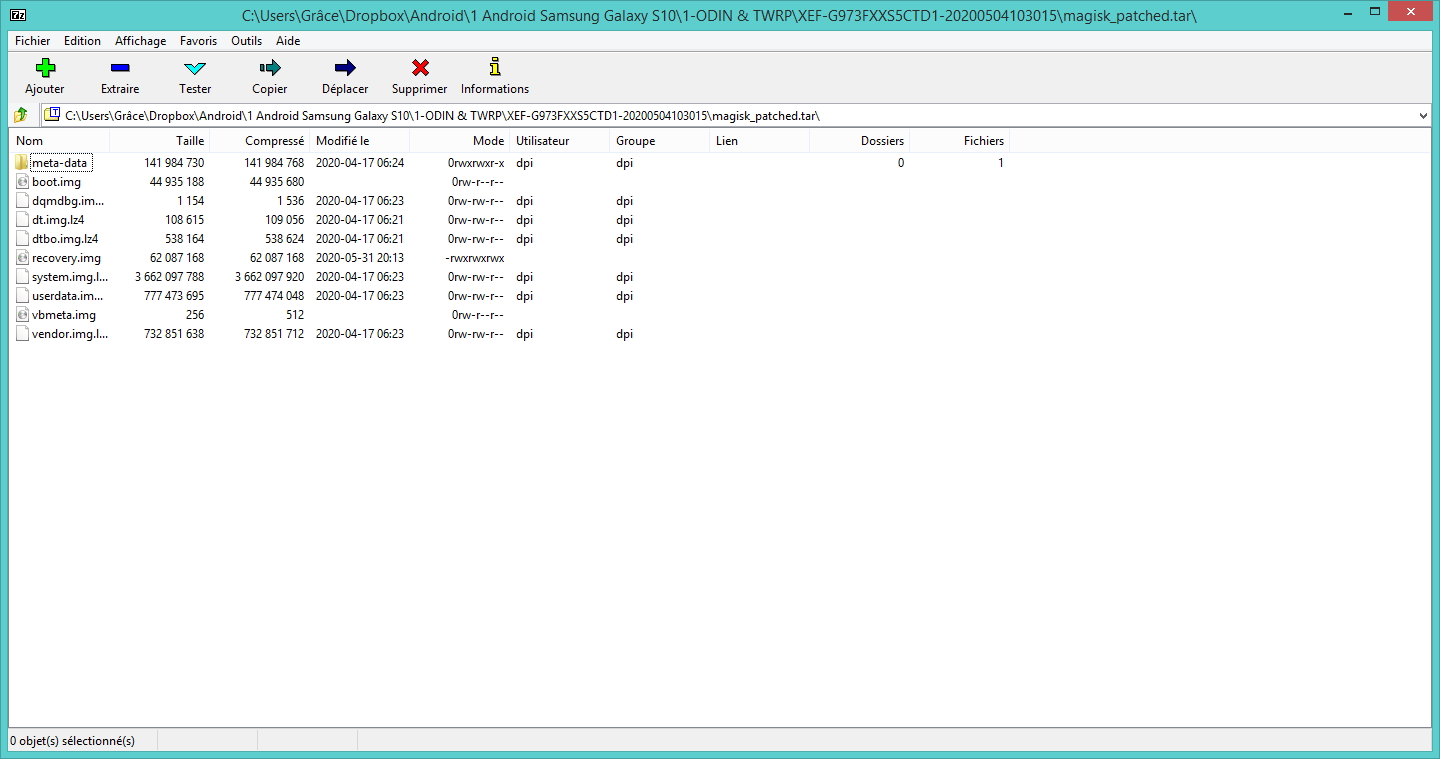Sort by the Dossiers column header

pyautogui.click(x=860, y=141)
